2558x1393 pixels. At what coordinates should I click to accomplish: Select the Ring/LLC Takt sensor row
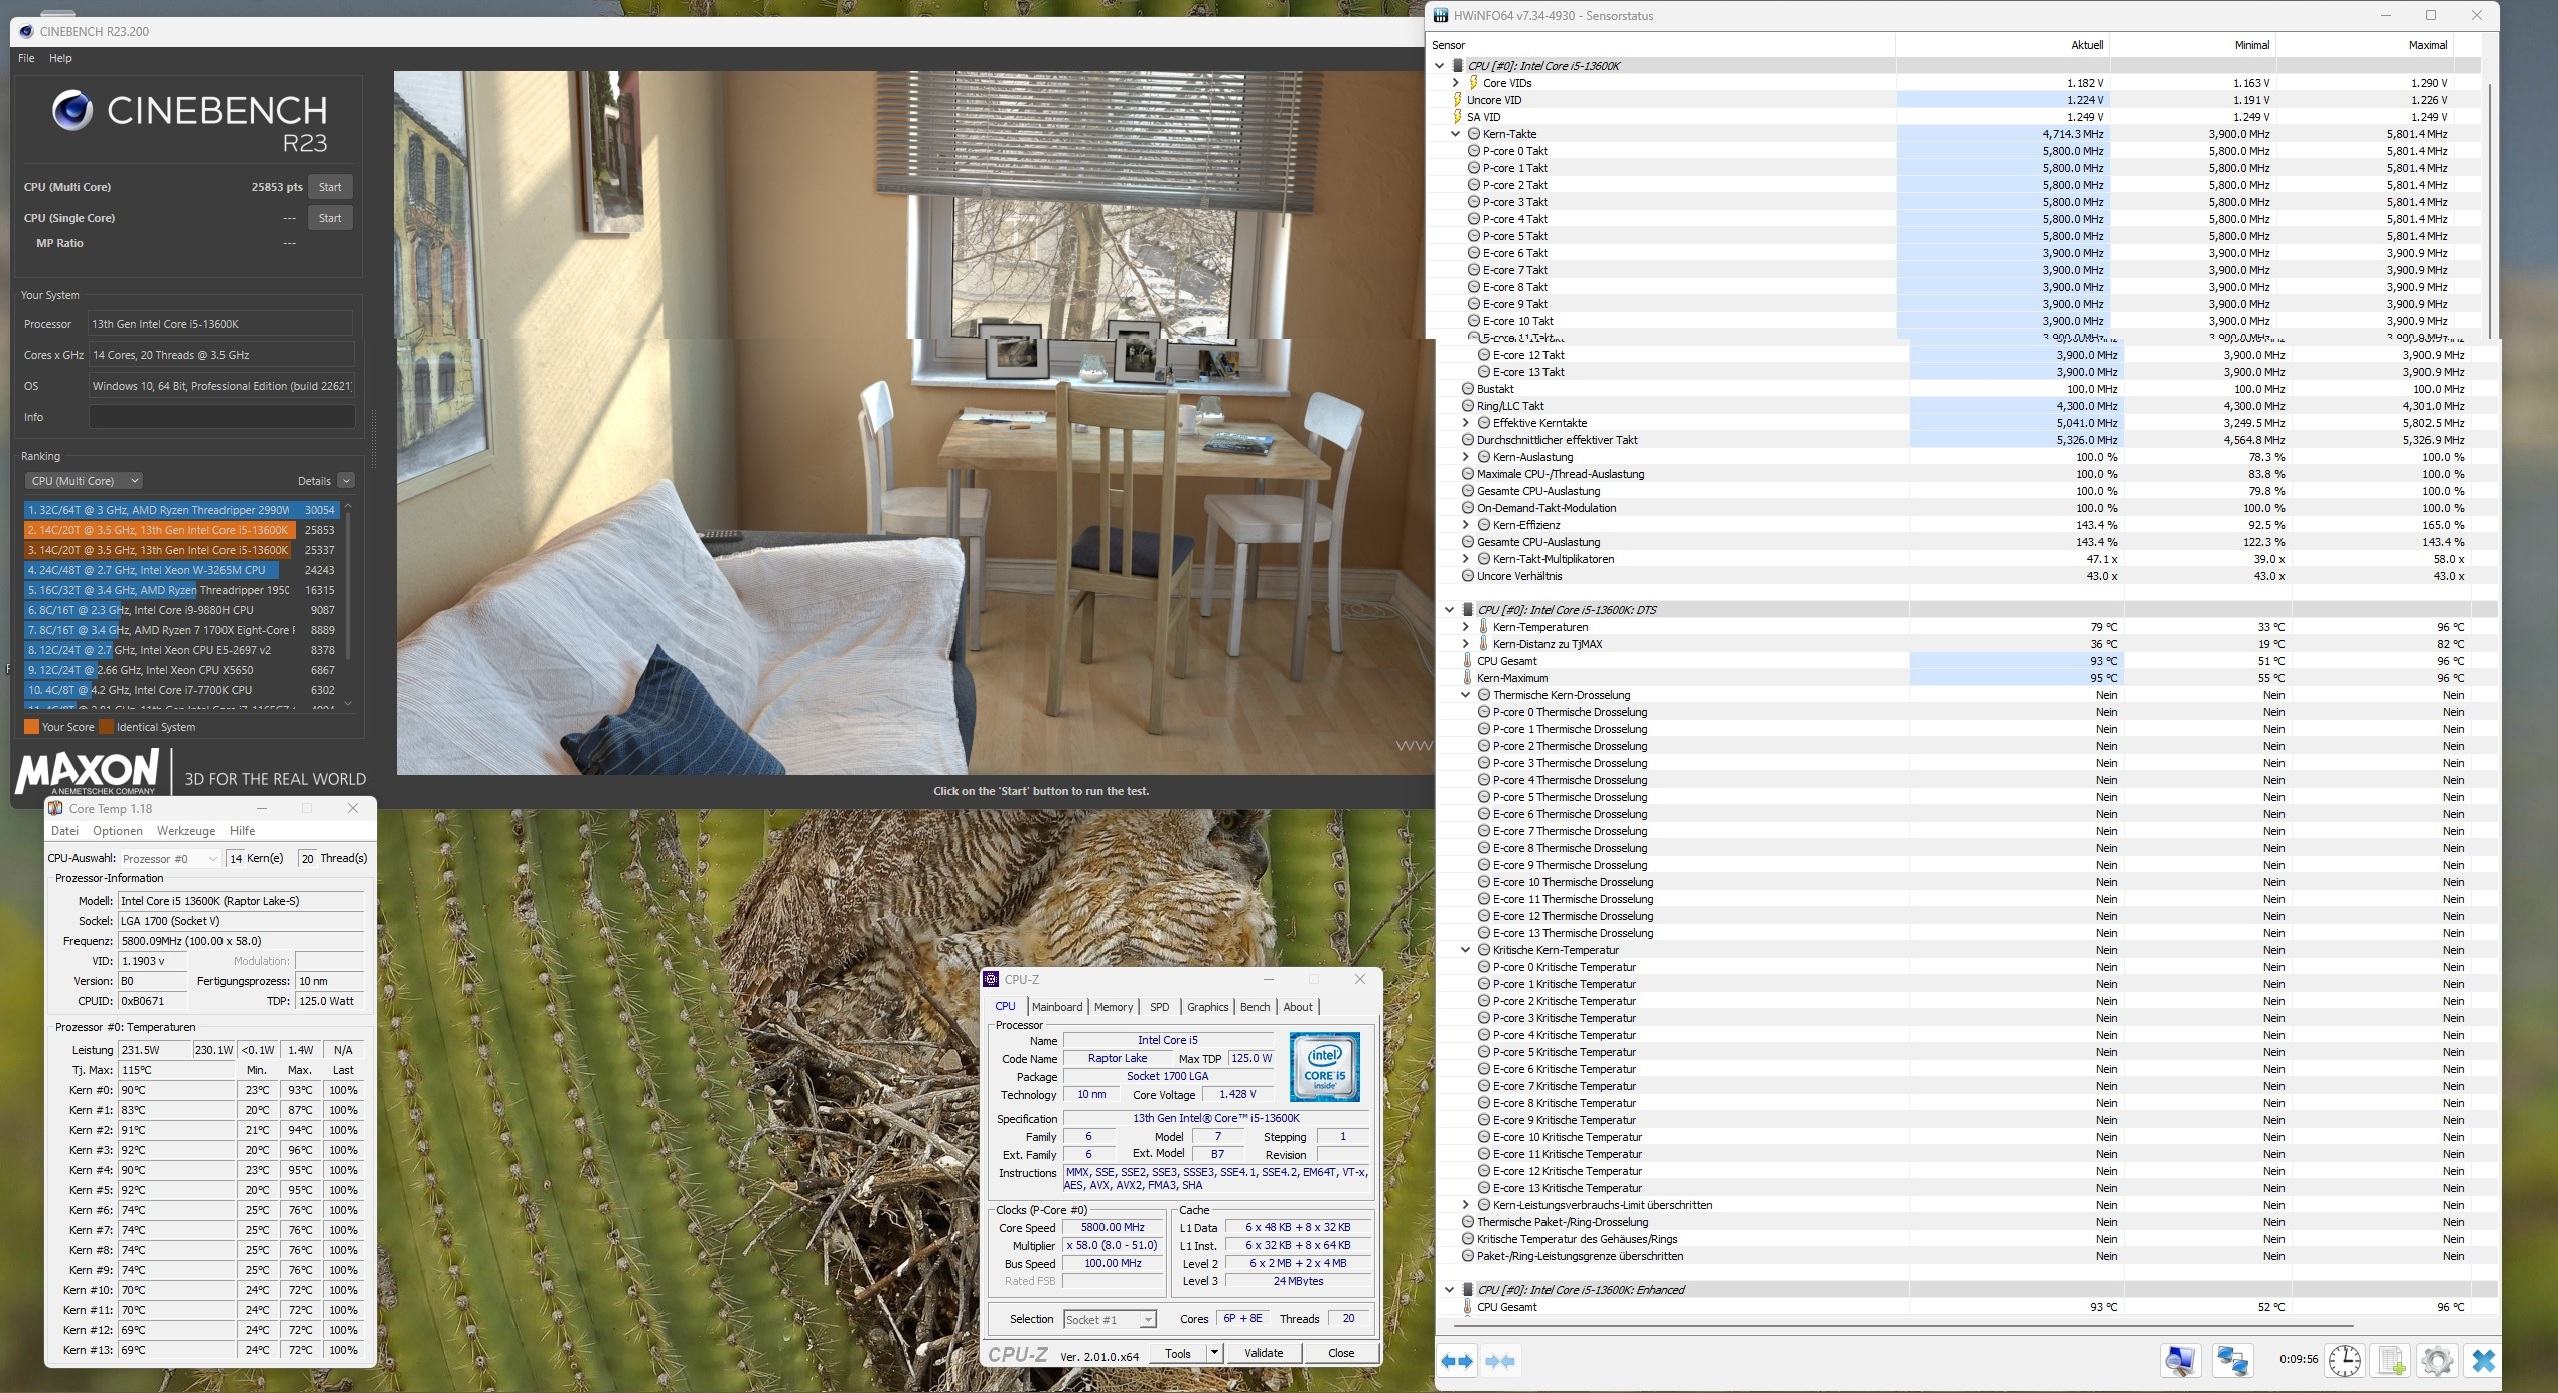click(x=1967, y=406)
